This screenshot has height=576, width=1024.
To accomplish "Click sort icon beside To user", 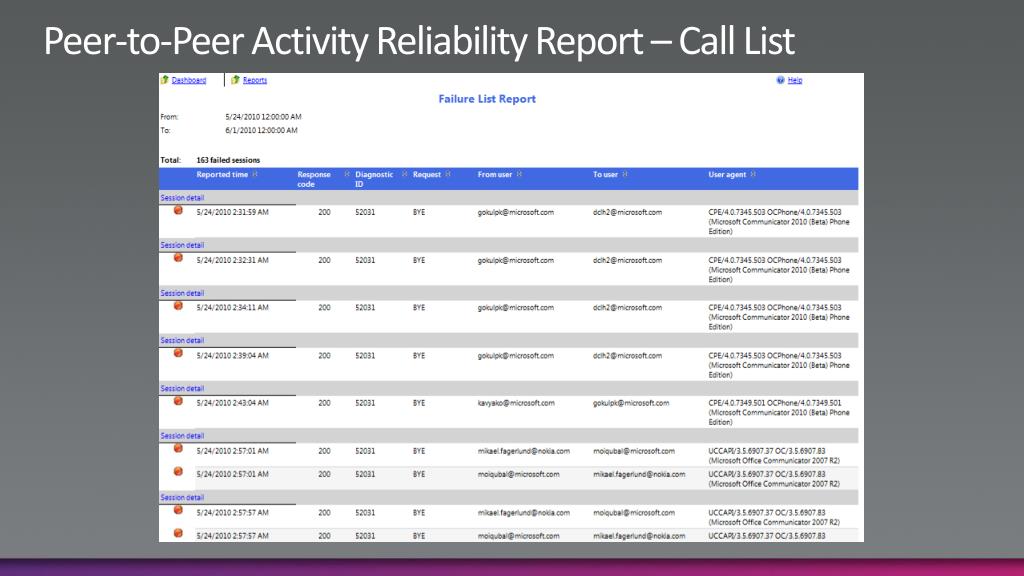I will (x=625, y=174).
